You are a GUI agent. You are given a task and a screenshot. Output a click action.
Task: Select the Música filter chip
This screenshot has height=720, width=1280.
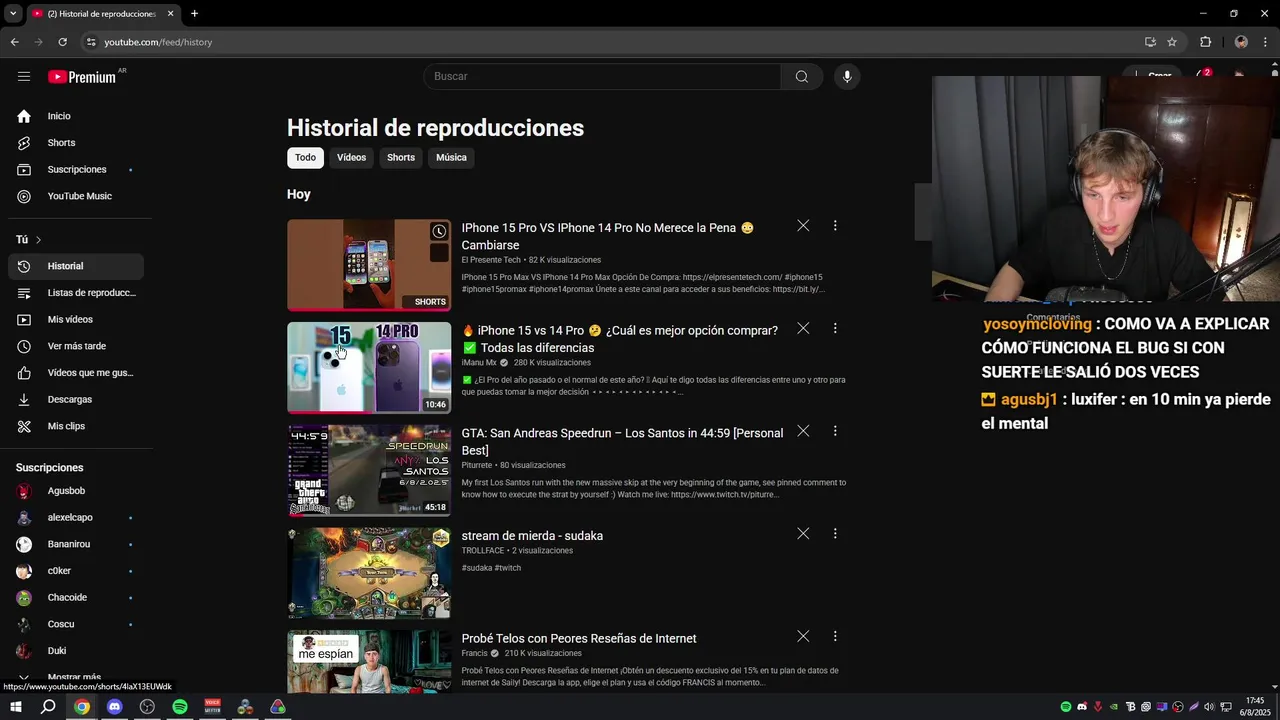pos(451,157)
